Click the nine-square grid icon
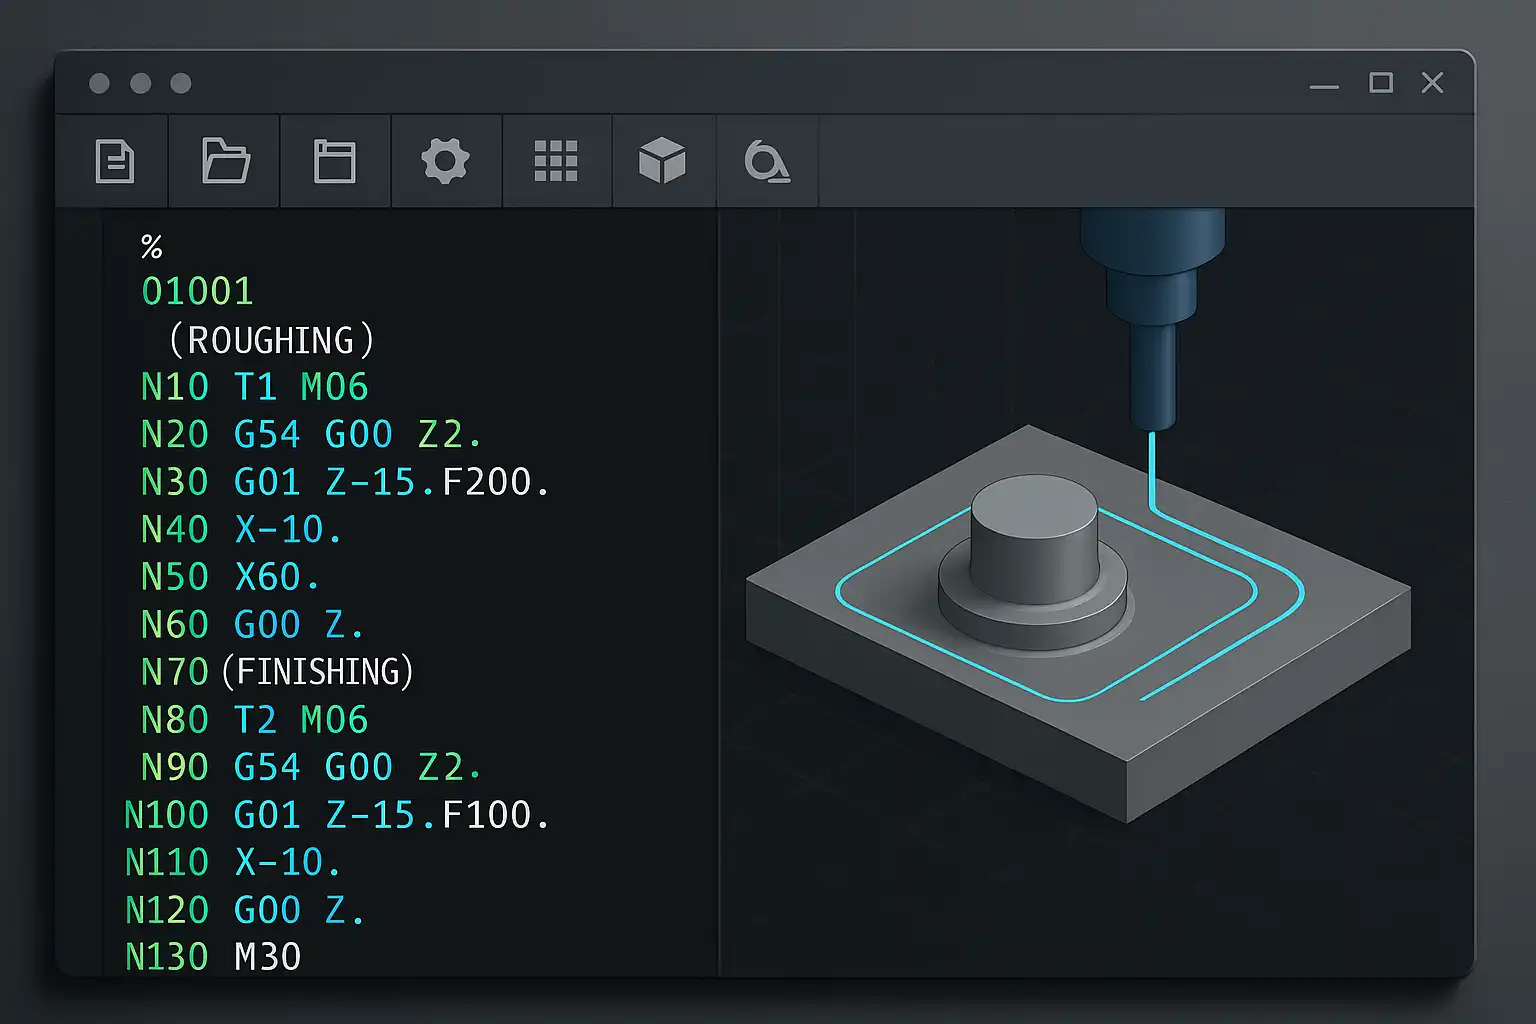 [556, 161]
